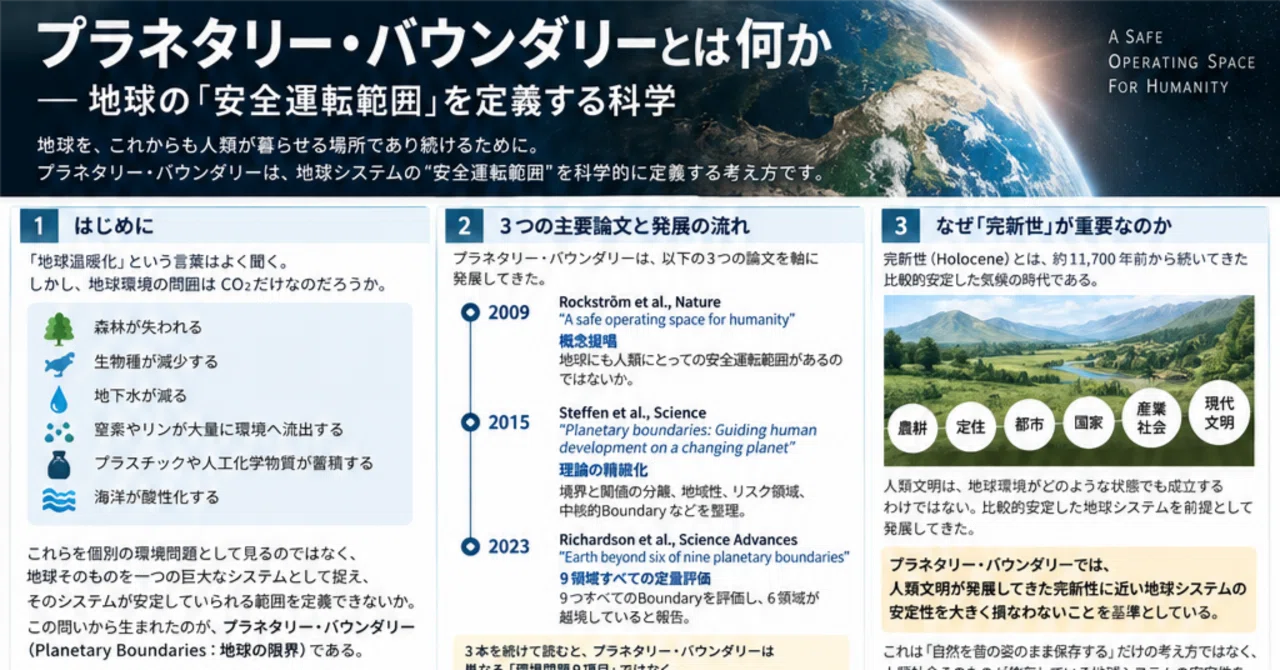The width and height of the screenshot is (1280, 670).
Task: Select the 2023 timeline marker
Action: coord(470,547)
